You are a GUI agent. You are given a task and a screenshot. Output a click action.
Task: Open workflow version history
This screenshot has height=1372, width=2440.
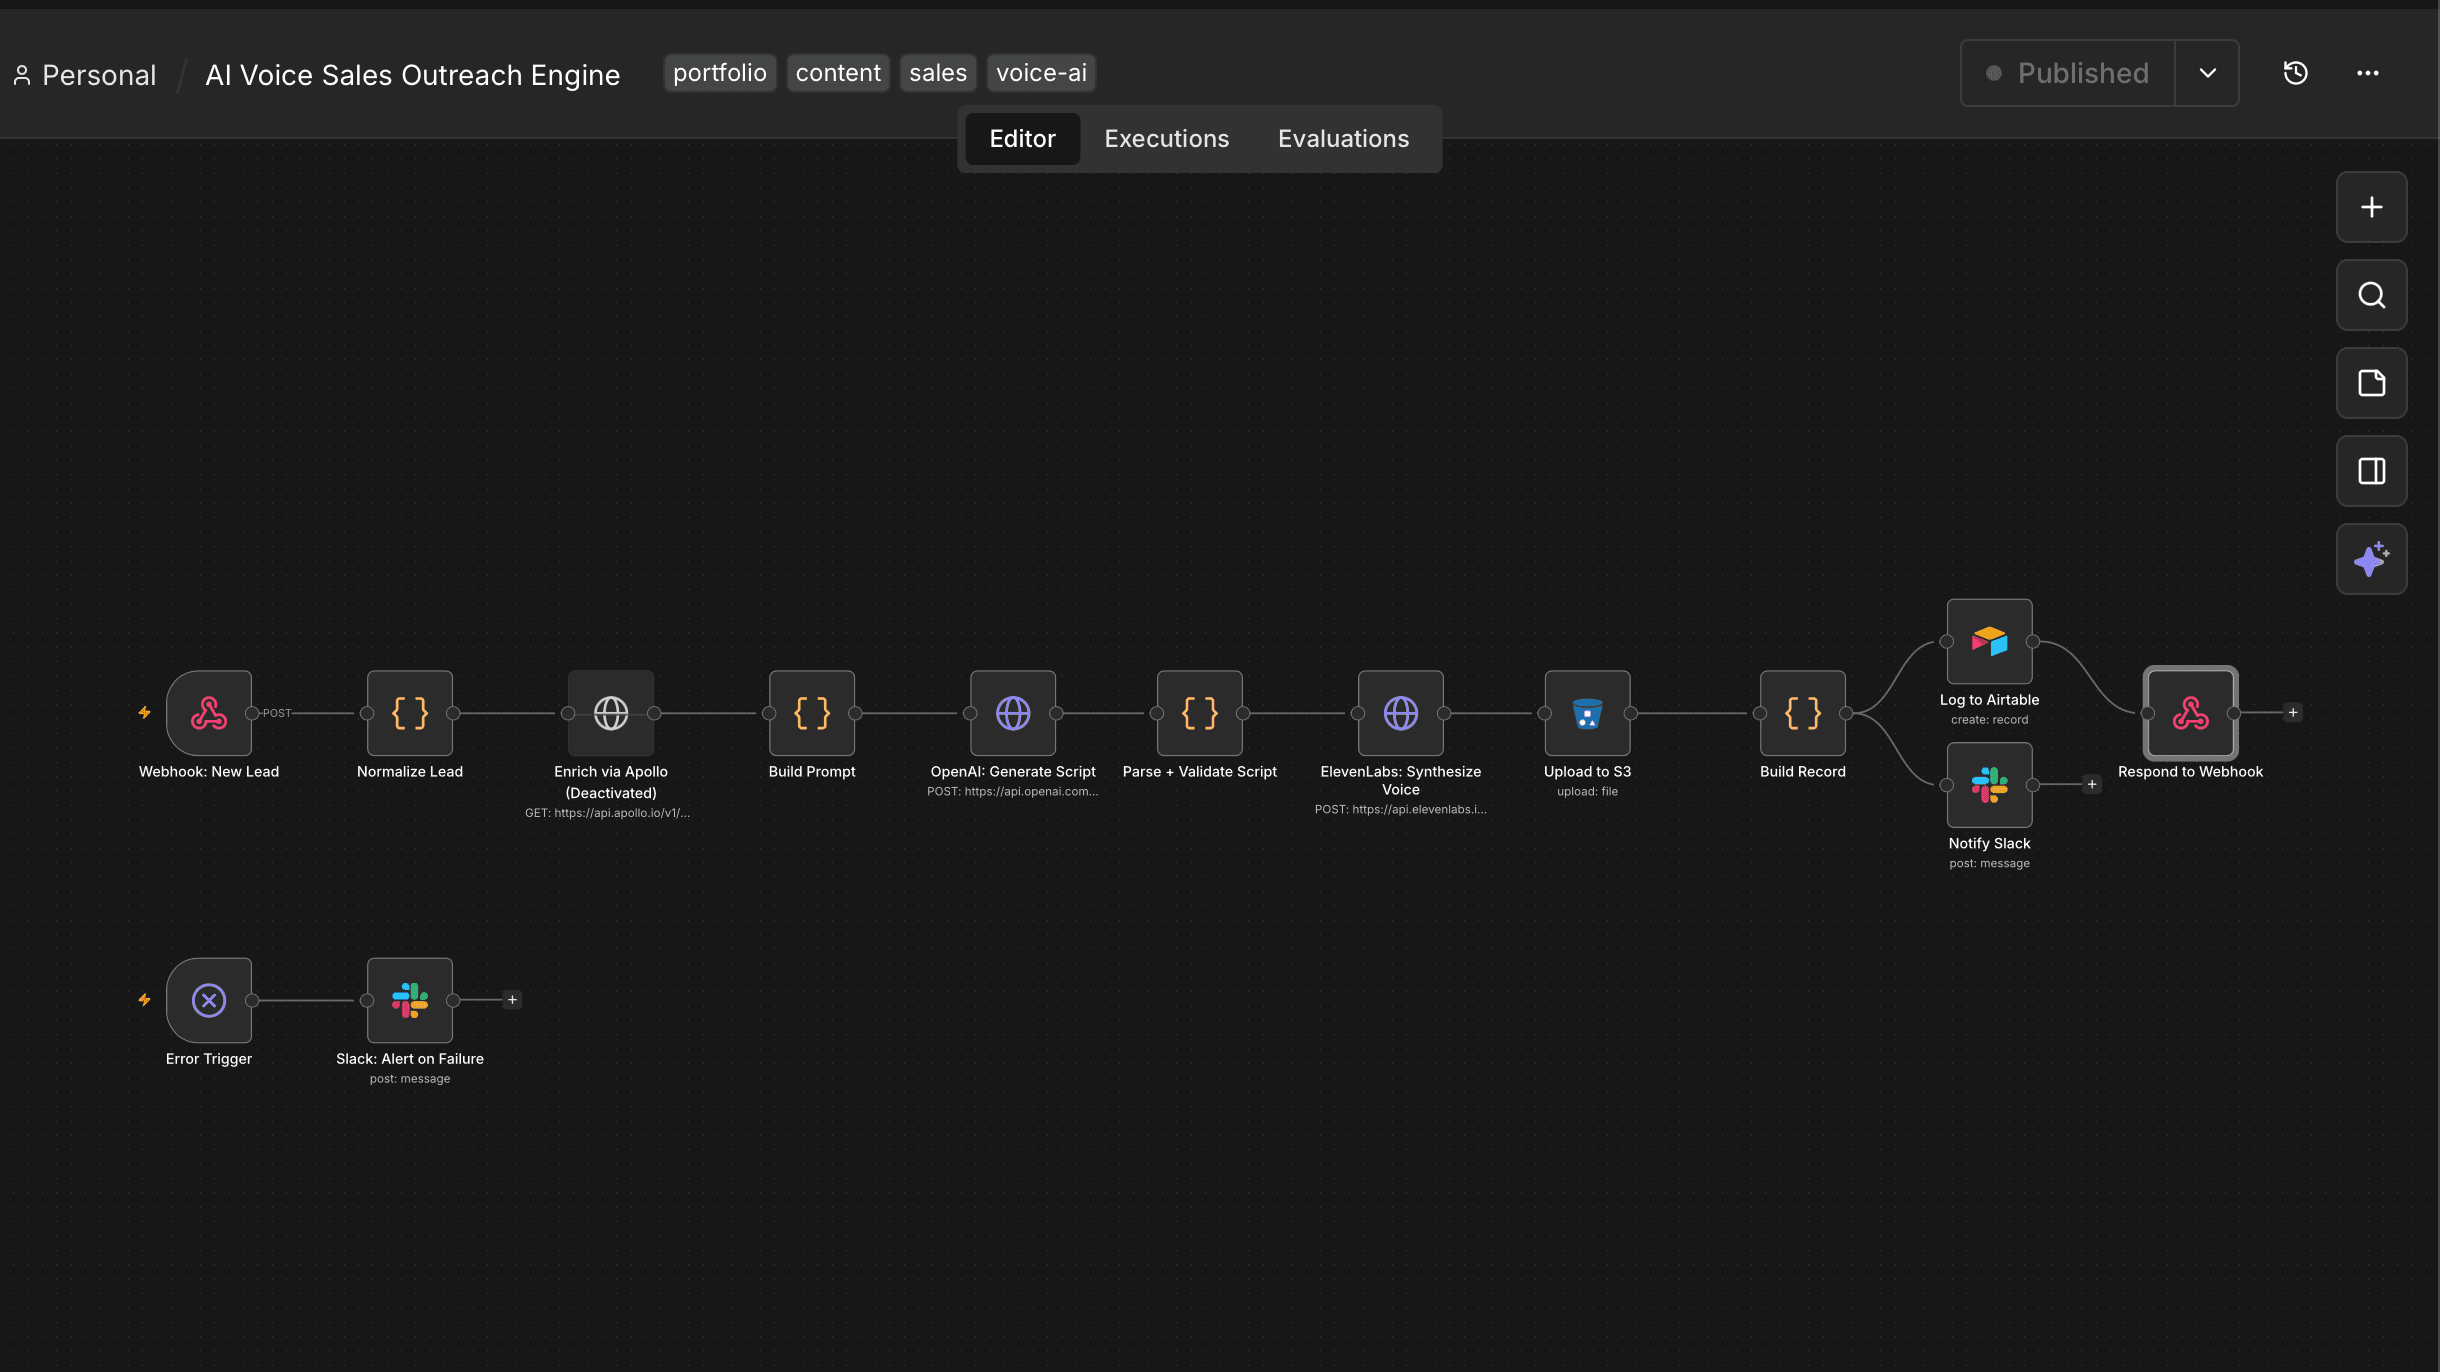pos(2296,73)
